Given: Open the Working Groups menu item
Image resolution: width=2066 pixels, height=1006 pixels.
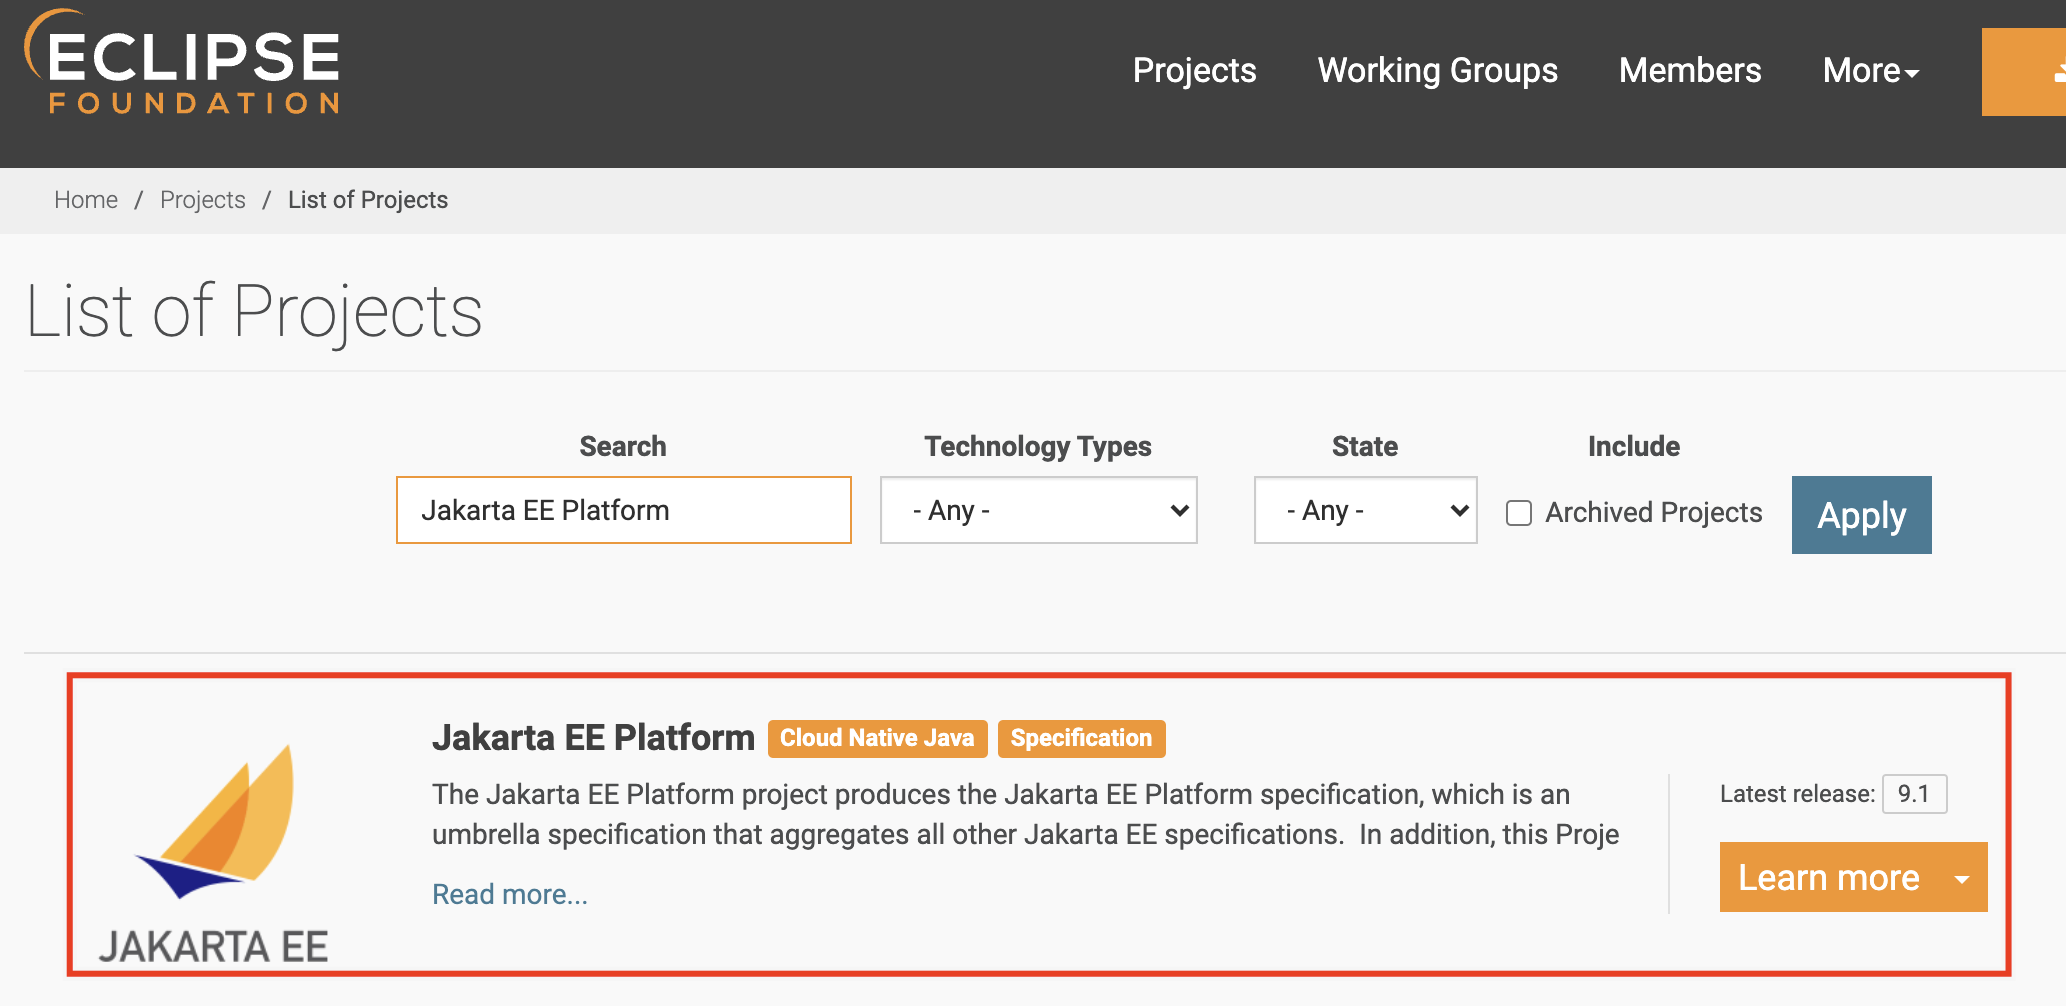Looking at the screenshot, I should click(x=1437, y=70).
